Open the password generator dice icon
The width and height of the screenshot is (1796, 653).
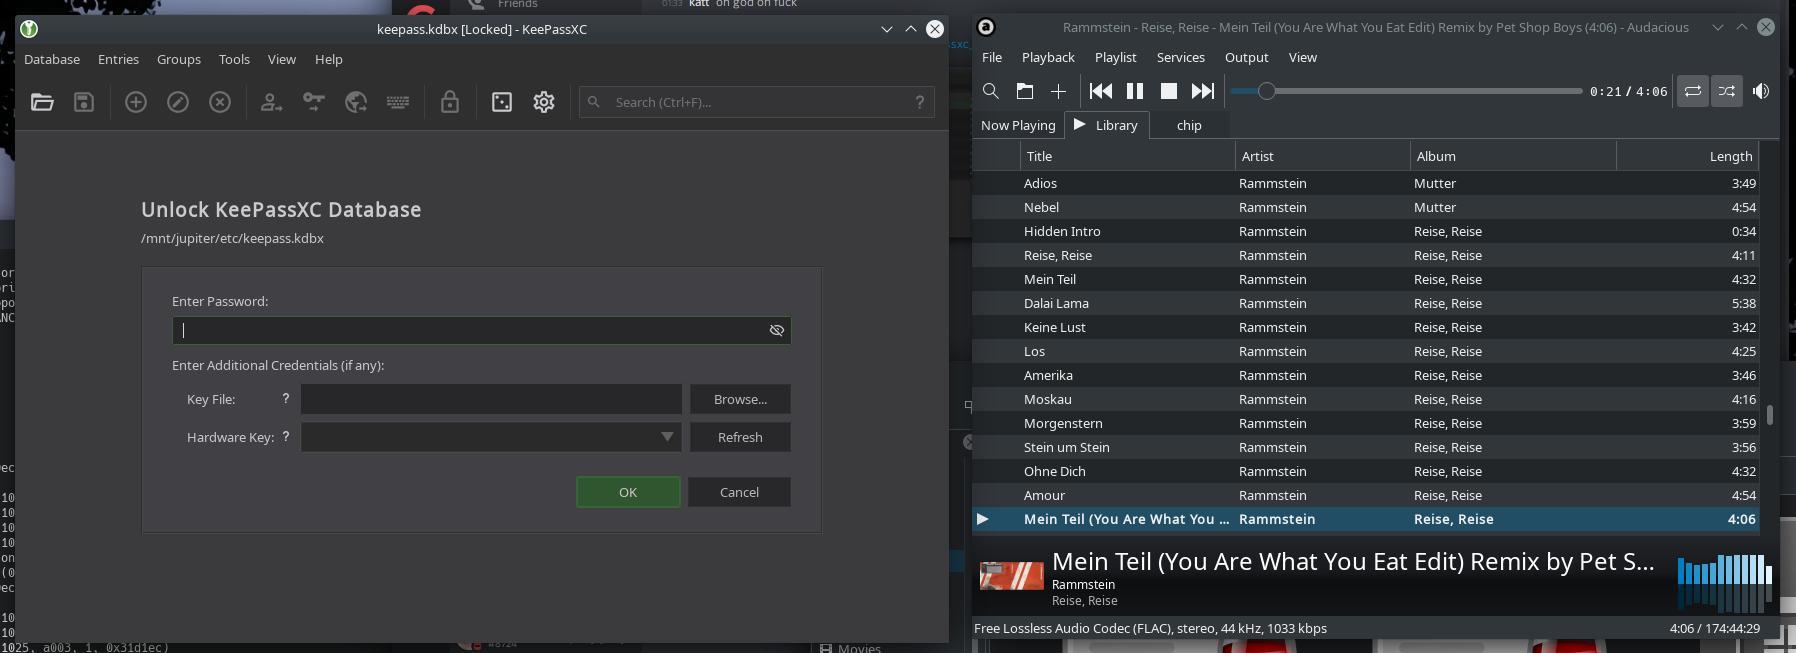(x=502, y=102)
